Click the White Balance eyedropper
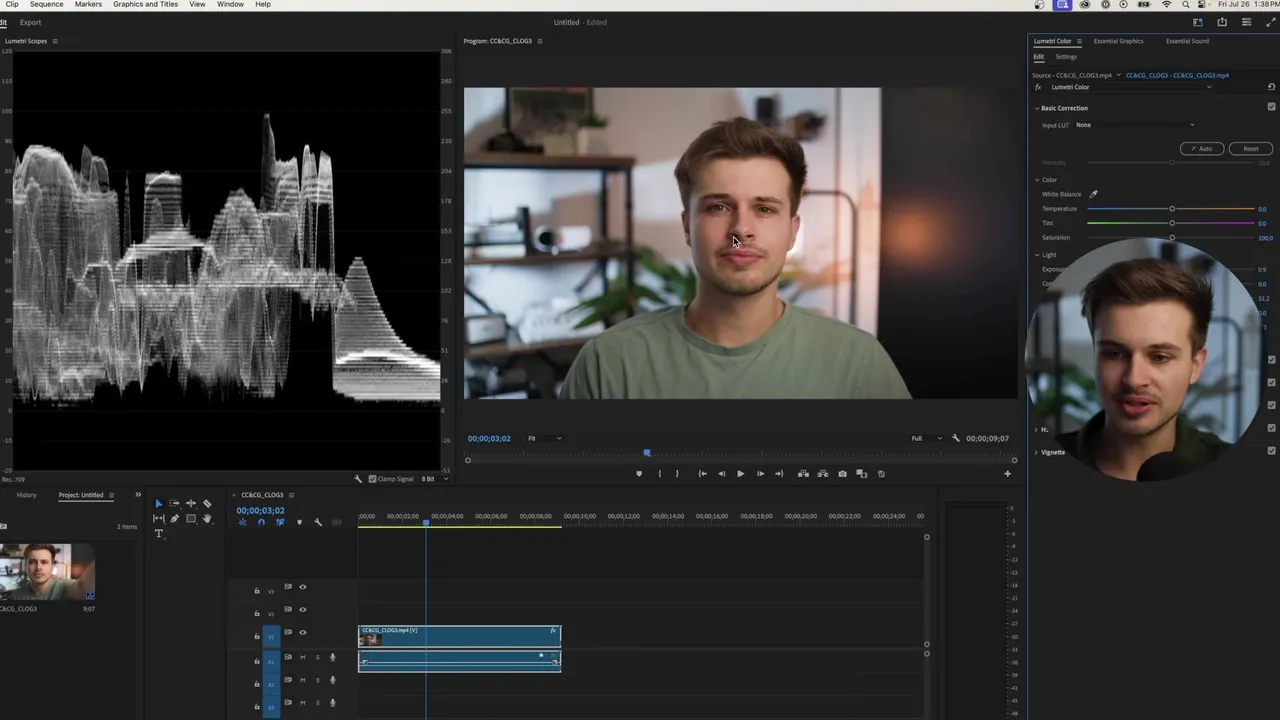 [1093, 194]
